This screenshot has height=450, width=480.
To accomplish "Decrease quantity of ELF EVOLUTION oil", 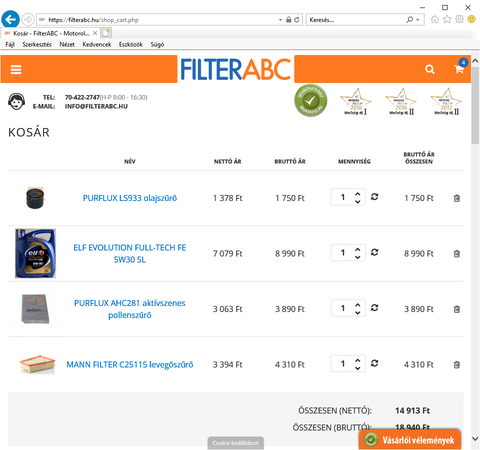I will pos(358,257).
